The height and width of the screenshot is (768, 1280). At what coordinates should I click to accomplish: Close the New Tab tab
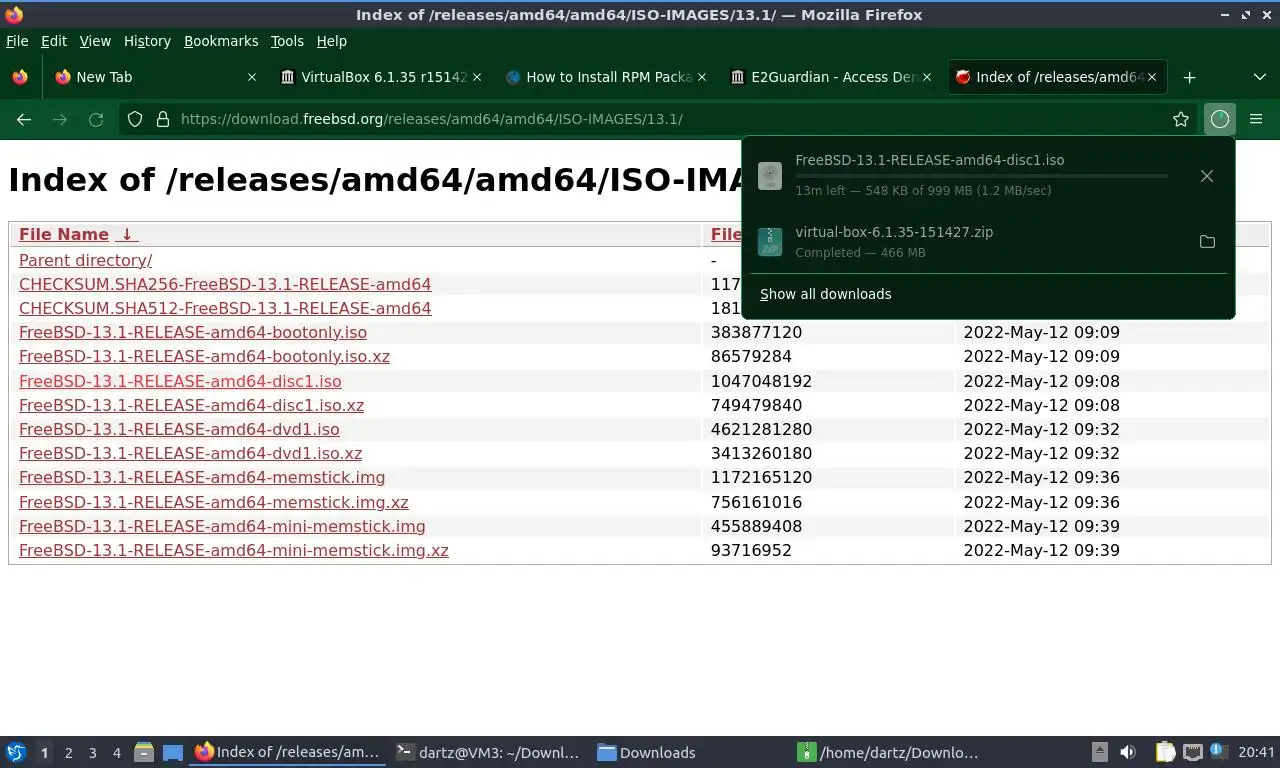click(252, 77)
